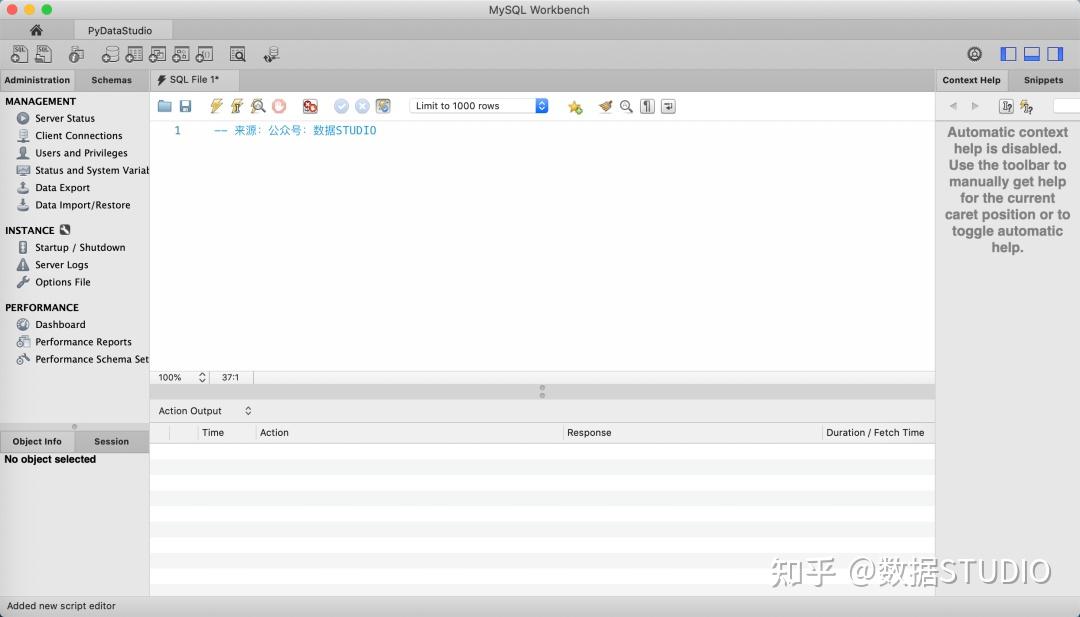Open Server Status page

[65, 118]
